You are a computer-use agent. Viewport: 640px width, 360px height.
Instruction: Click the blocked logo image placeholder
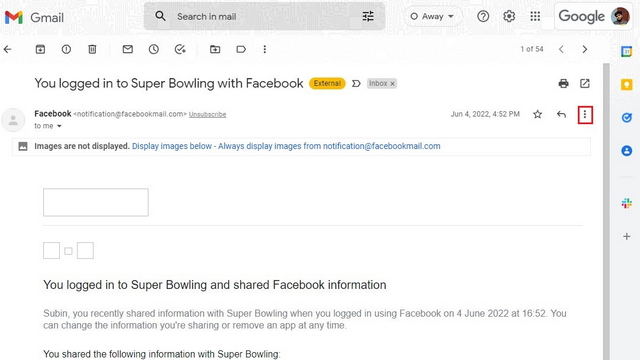point(96,202)
